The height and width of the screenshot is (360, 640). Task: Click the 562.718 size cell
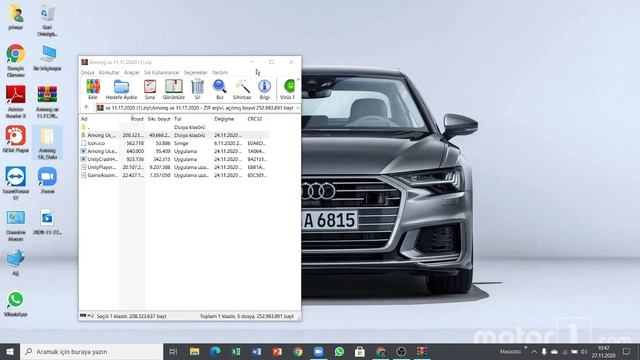[135, 143]
